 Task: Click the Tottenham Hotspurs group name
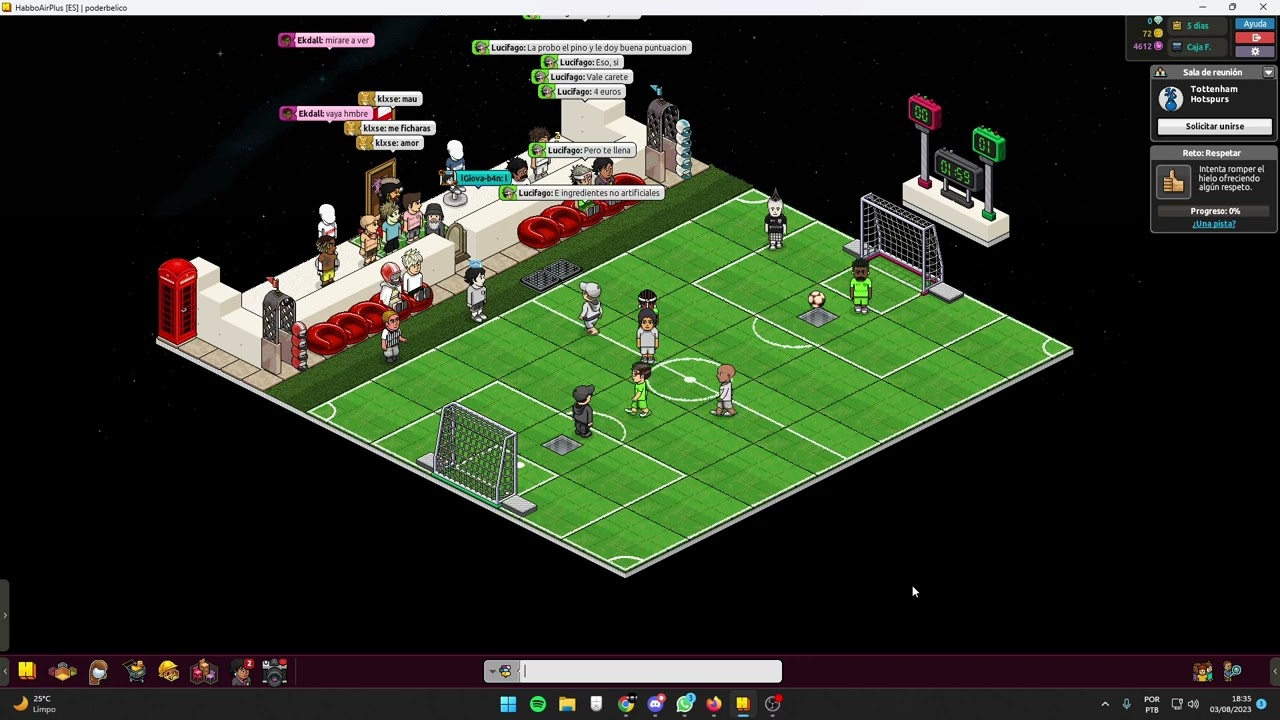pyautogui.click(x=1214, y=94)
